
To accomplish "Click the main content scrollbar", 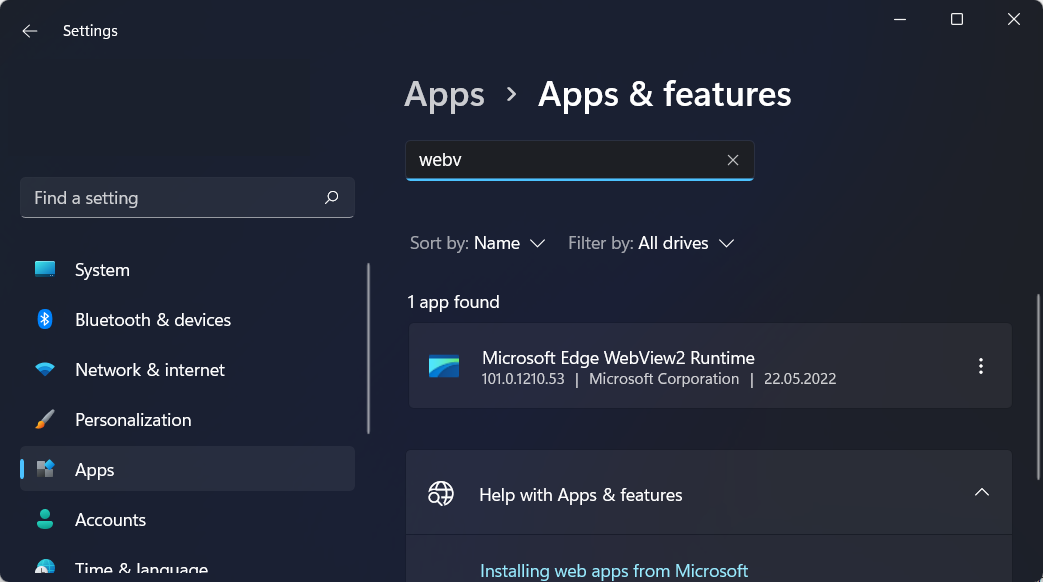I will pos(1038,386).
